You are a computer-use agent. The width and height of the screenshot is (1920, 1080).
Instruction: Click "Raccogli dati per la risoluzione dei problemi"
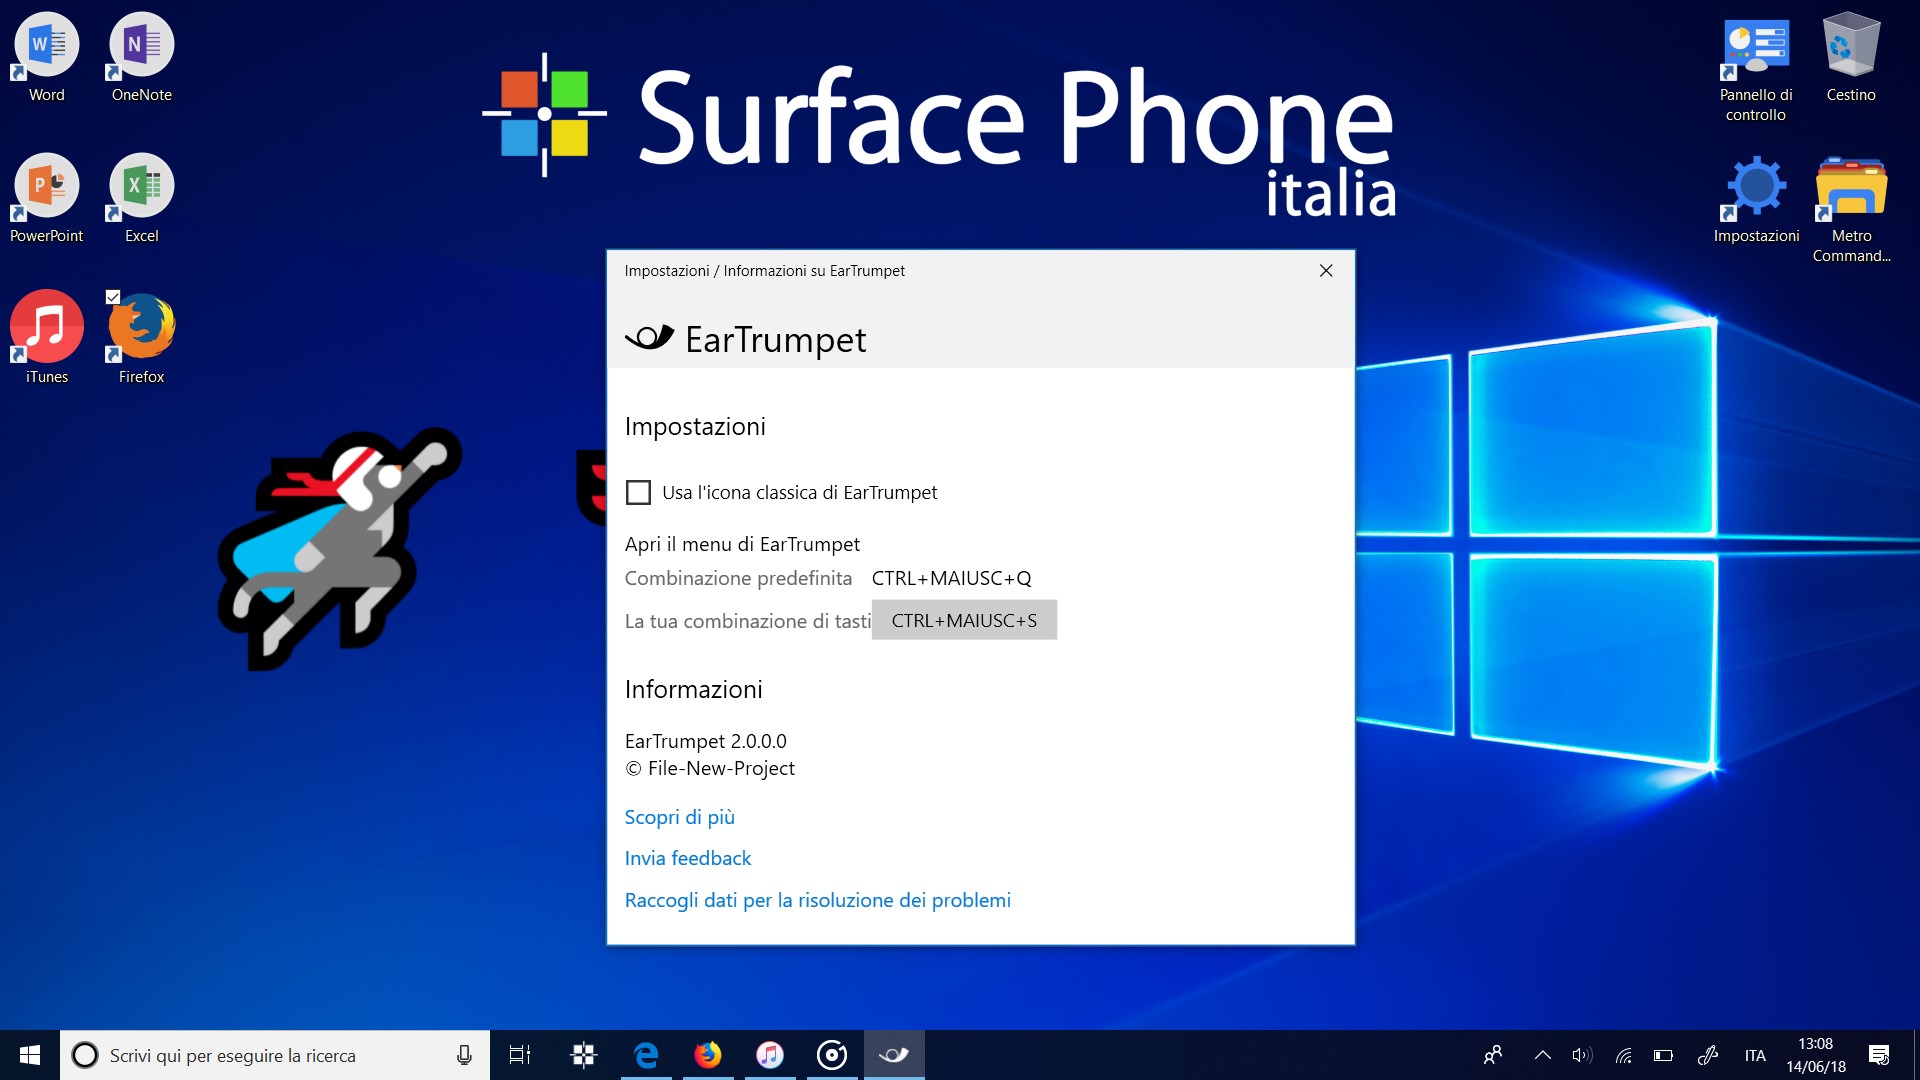[x=817, y=900]
